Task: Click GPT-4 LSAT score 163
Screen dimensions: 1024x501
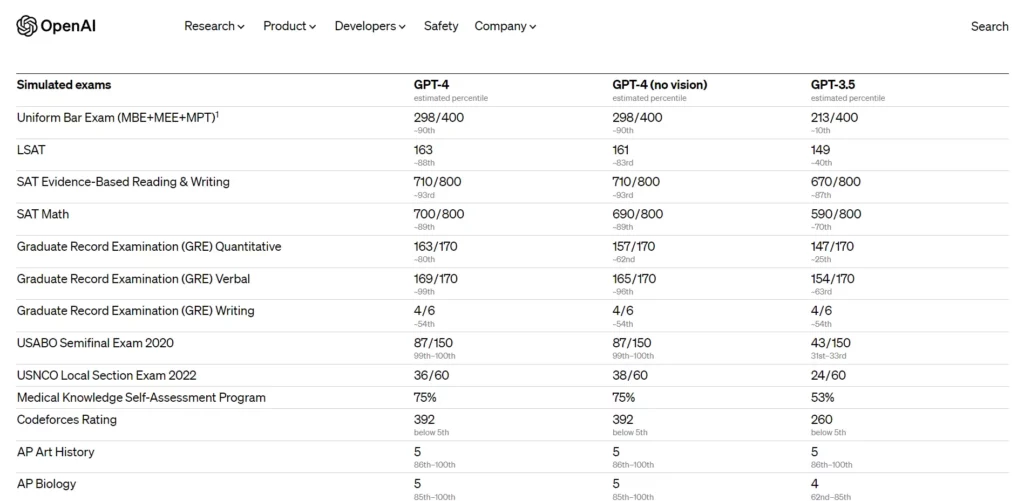Action: point(423,150)
